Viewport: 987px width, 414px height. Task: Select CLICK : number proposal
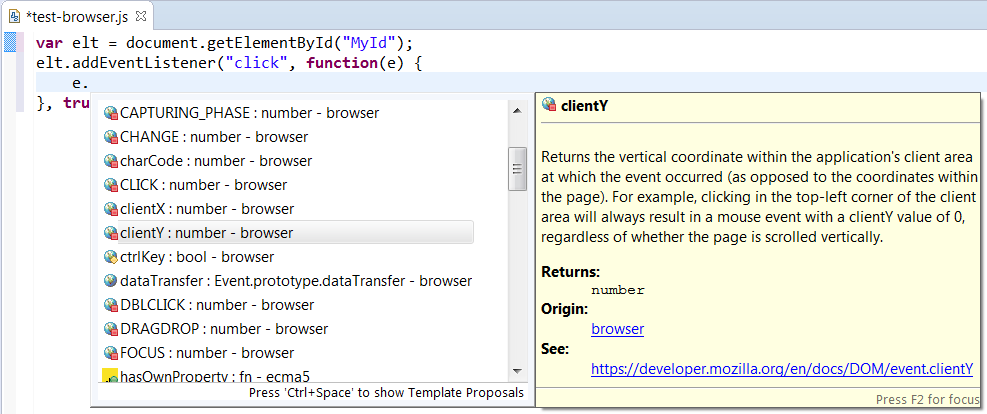203,185
